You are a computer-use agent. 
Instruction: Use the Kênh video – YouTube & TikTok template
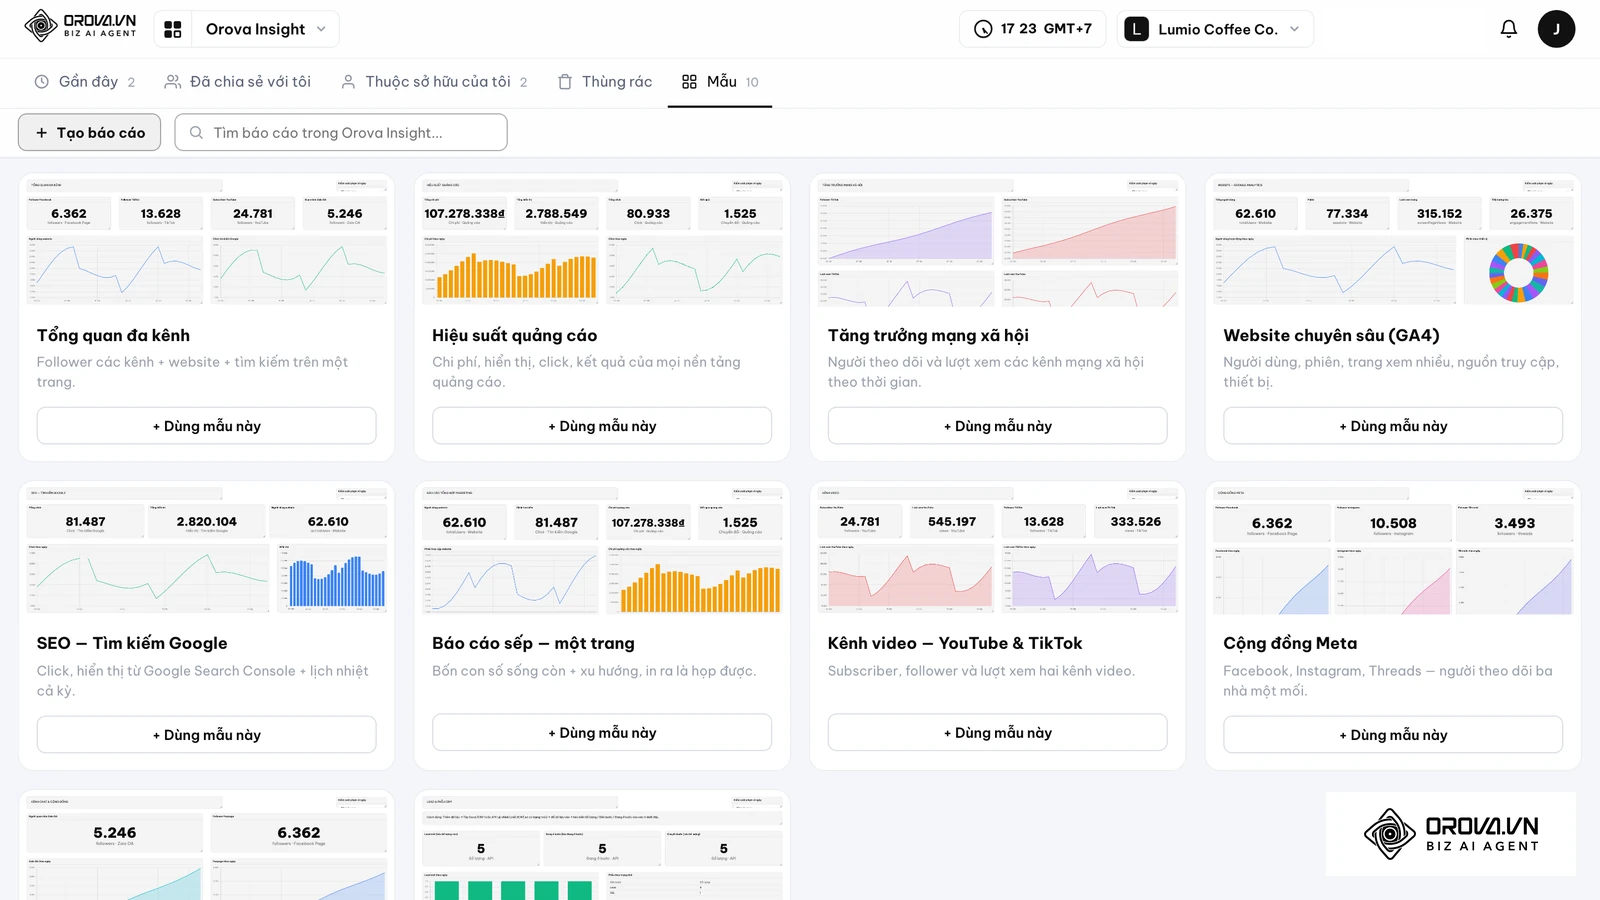(998, 732)
